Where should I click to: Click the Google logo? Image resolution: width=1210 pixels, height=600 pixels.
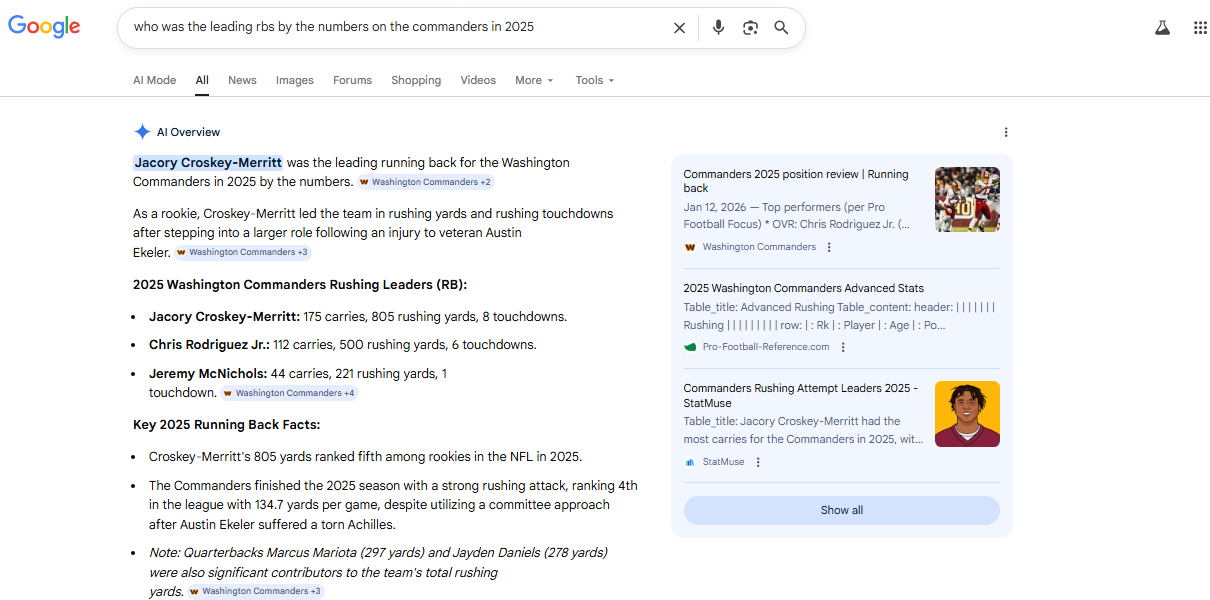click(x=44, y=27)
